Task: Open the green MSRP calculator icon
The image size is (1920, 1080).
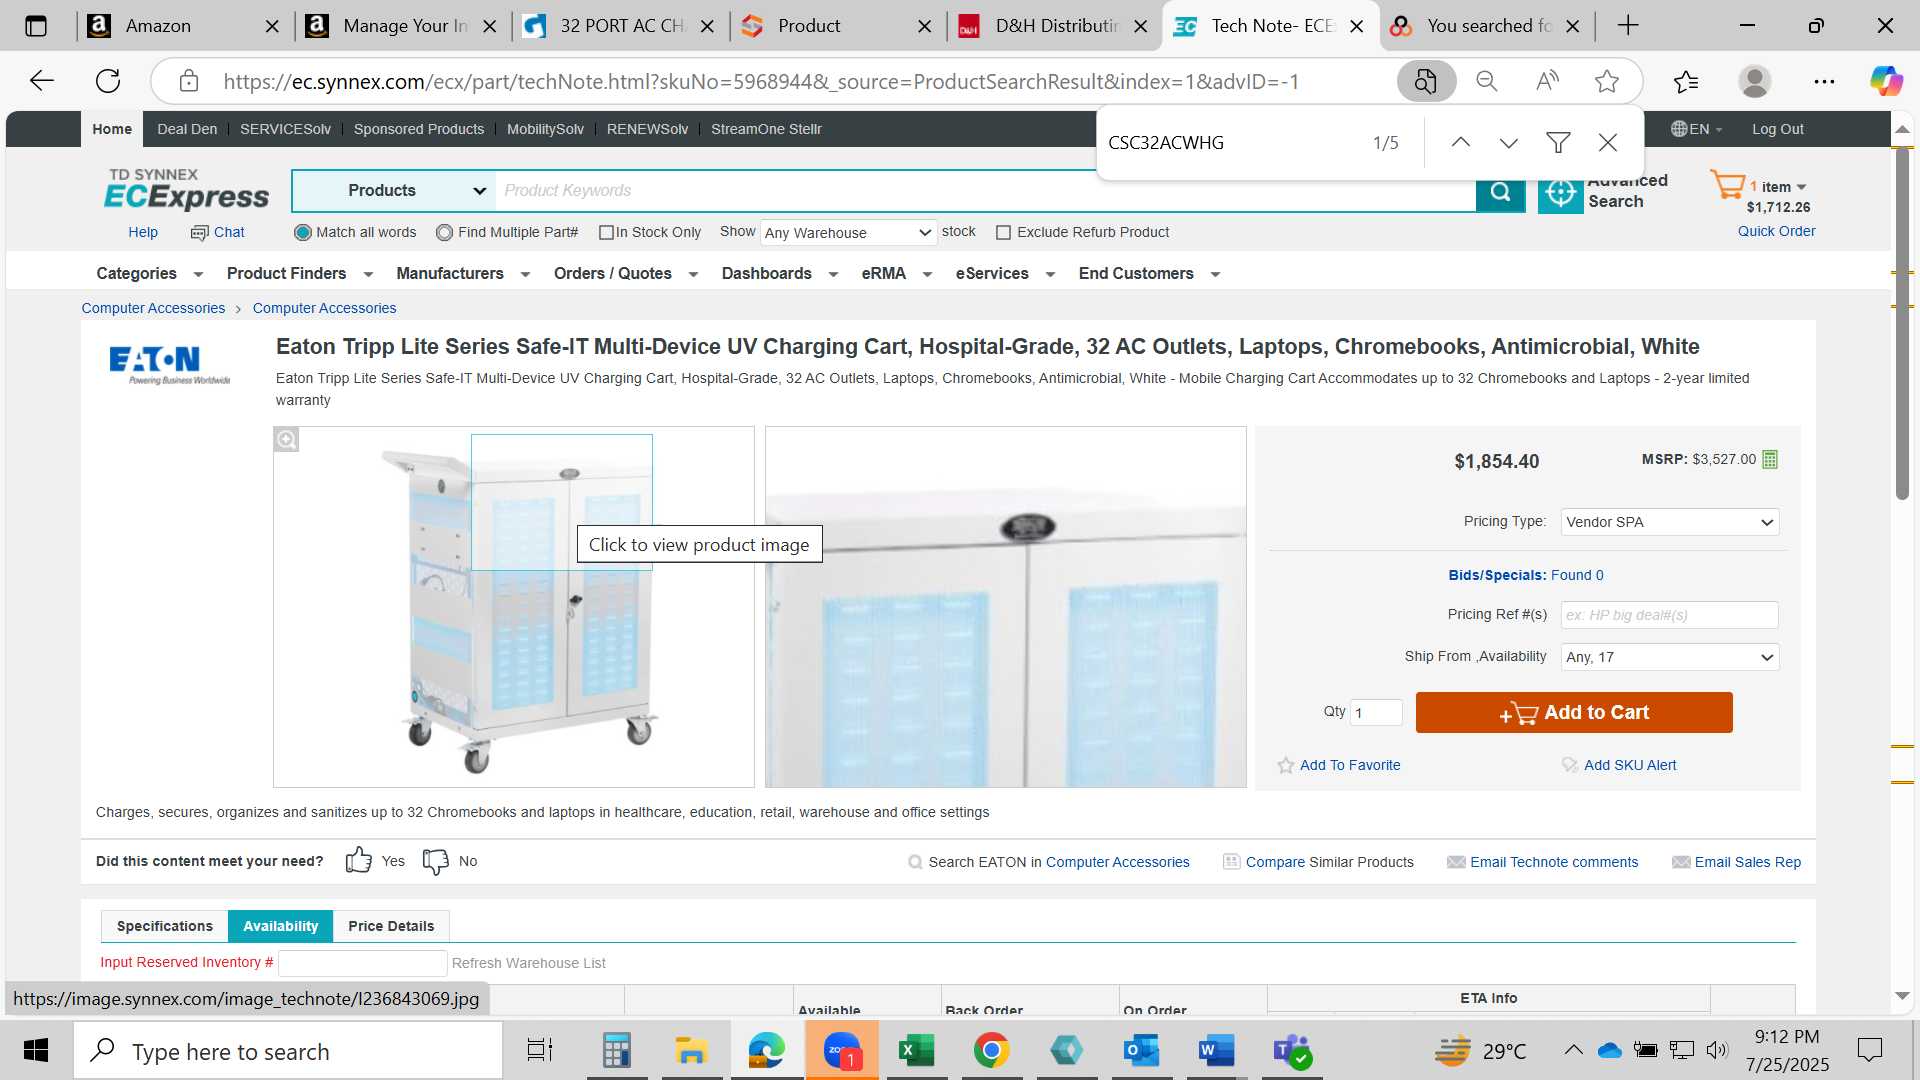Action: pos(1770,459)
